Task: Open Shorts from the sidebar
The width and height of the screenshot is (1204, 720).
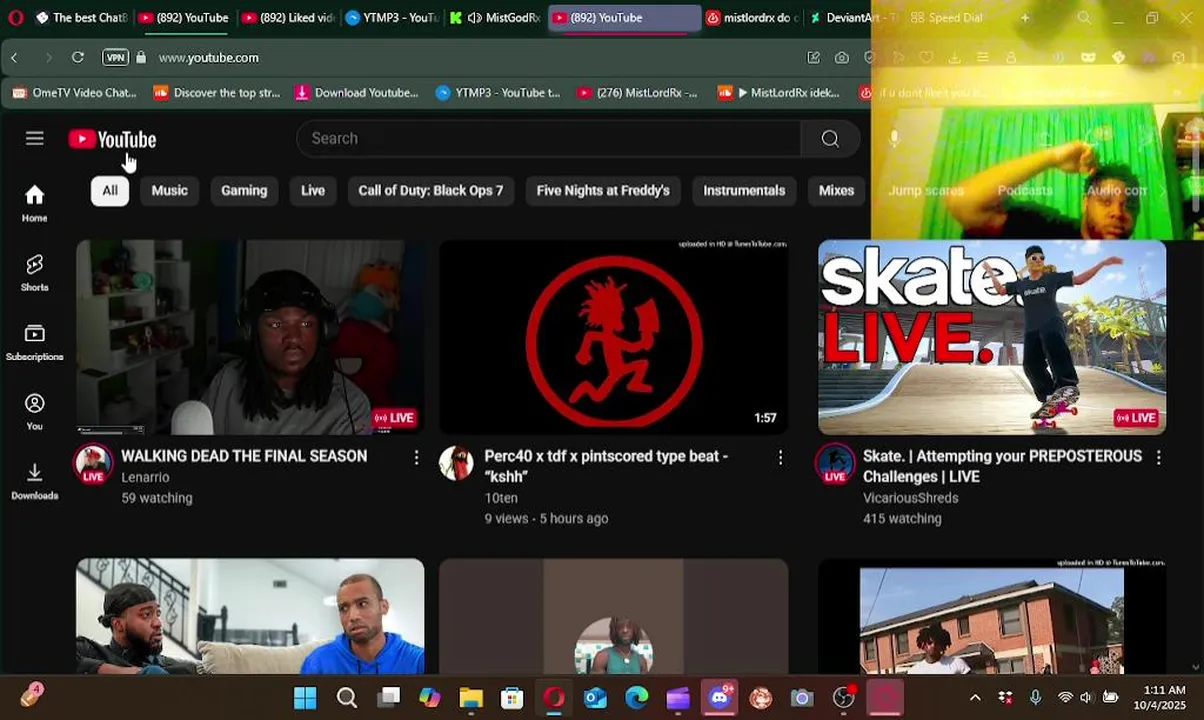Action: [35, 272]
